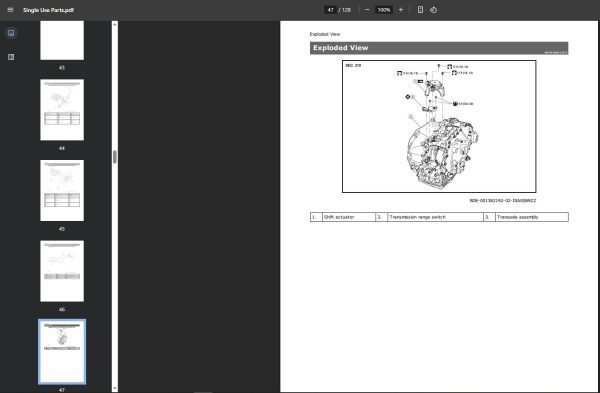Viewport: 600px width, 393px height.
Task: Zoom in using the plus icon
Action: (x=401, y=10)
